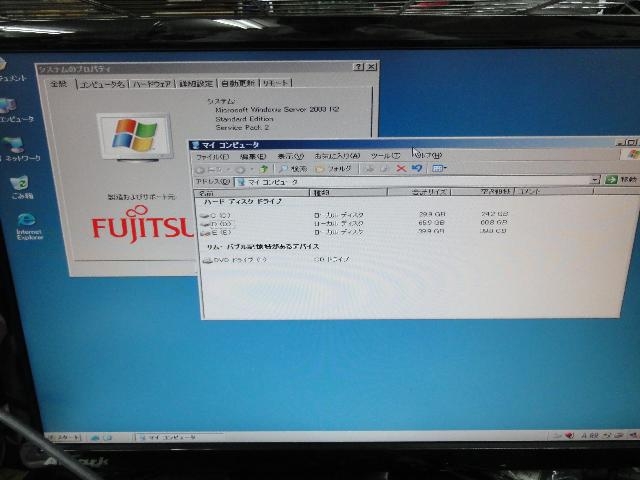Click リムーバブル記憶域があるデバイス group header
The height and width of the screenshot is (480, 640).
tap(262, 247)
